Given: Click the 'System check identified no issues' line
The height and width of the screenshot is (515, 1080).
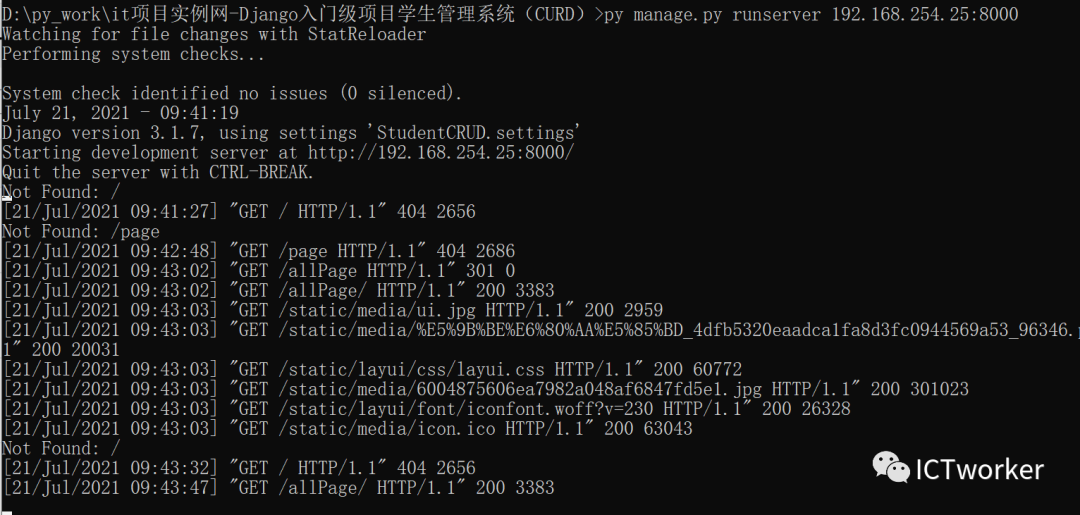Looking at the screenshot, I should [232, 94].
